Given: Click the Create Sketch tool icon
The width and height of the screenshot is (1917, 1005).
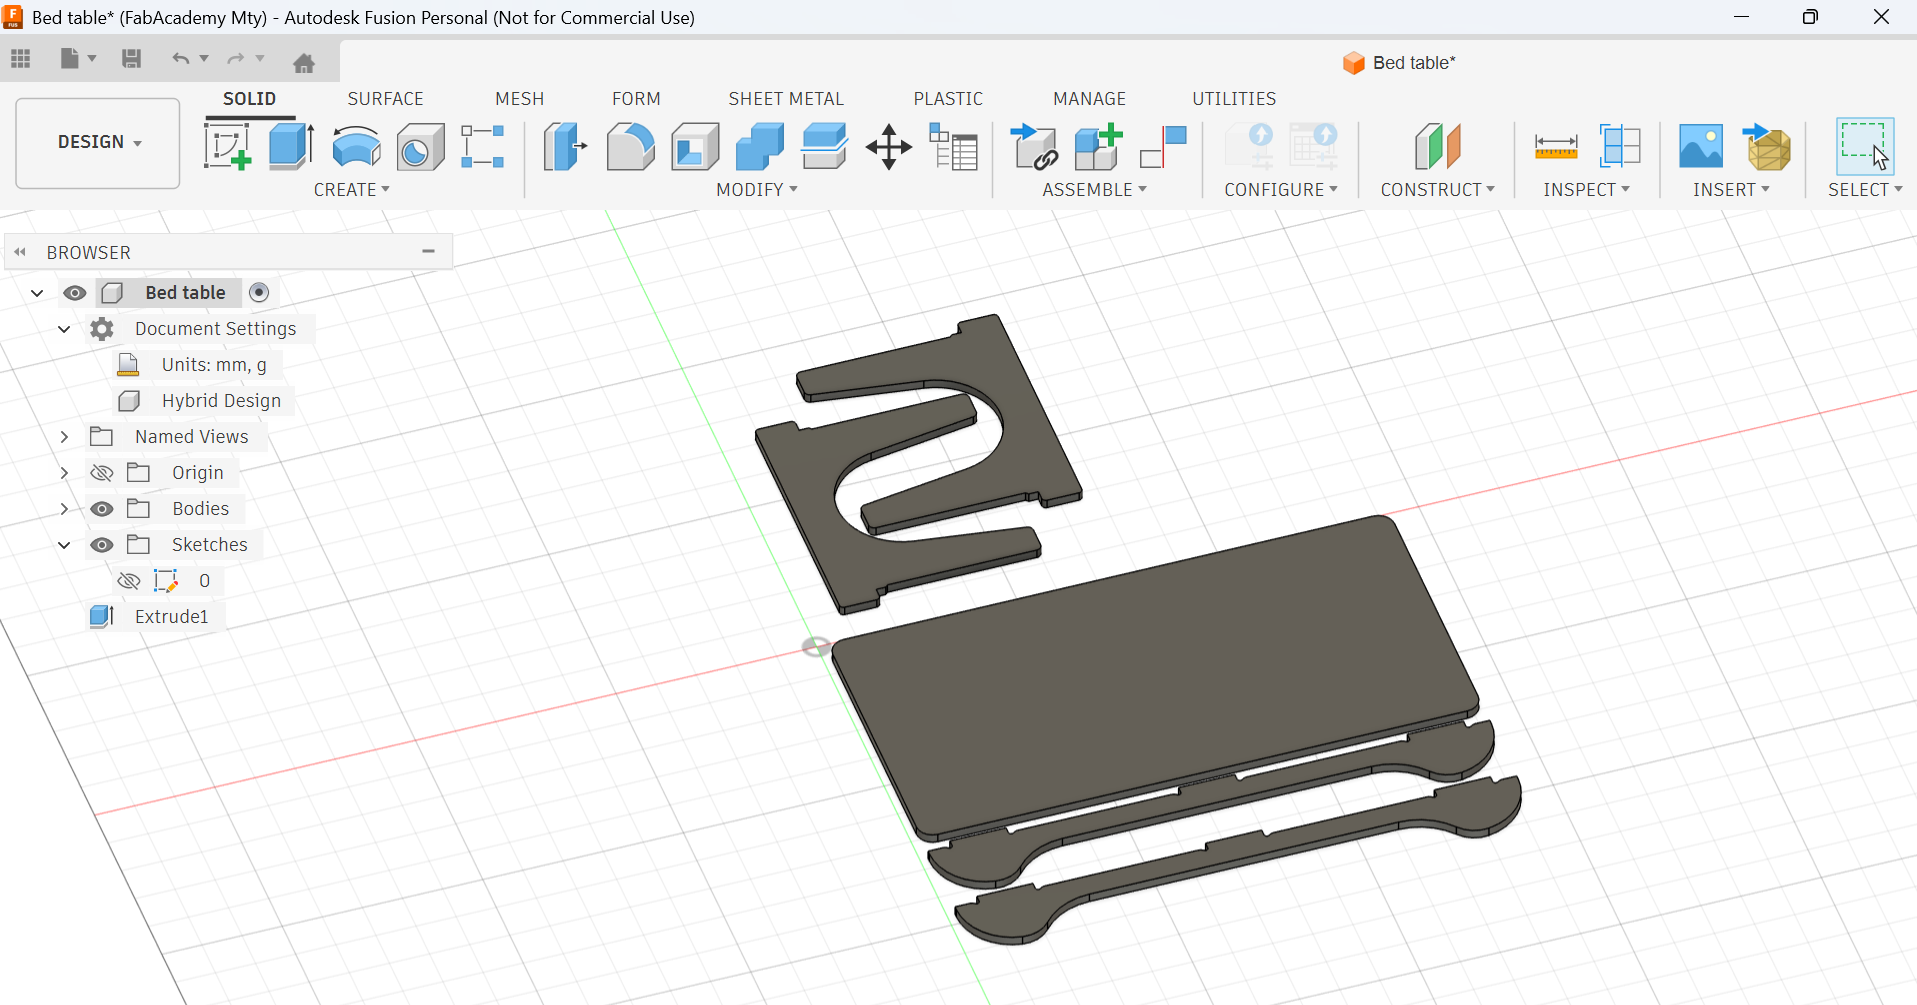Looking at the screenshot, I should [227, 147].
